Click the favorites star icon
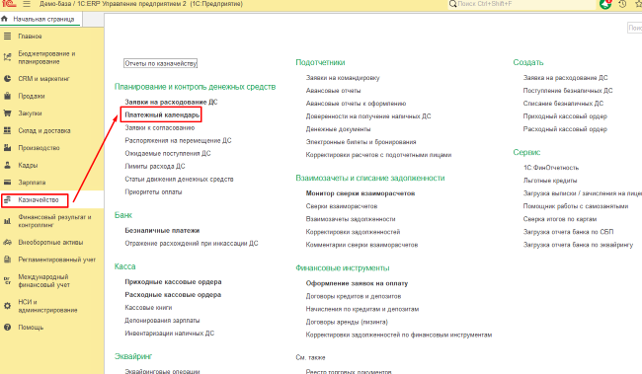The height and width of the screenshot is (374, 642). (638, 4)
